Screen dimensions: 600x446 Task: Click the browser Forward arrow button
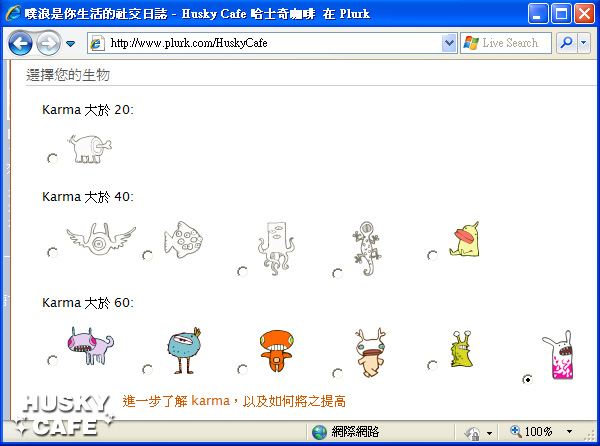48,43
